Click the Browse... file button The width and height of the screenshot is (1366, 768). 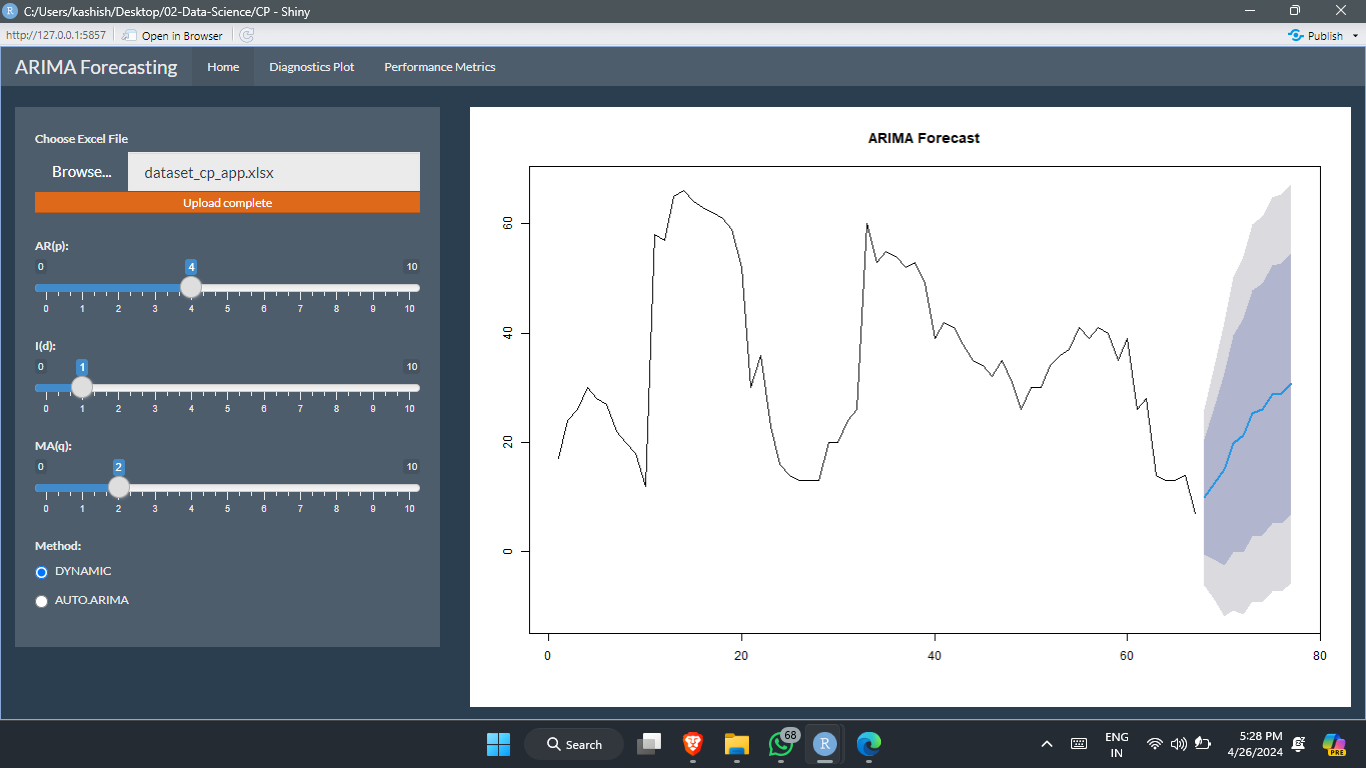(x=81, y=172)
